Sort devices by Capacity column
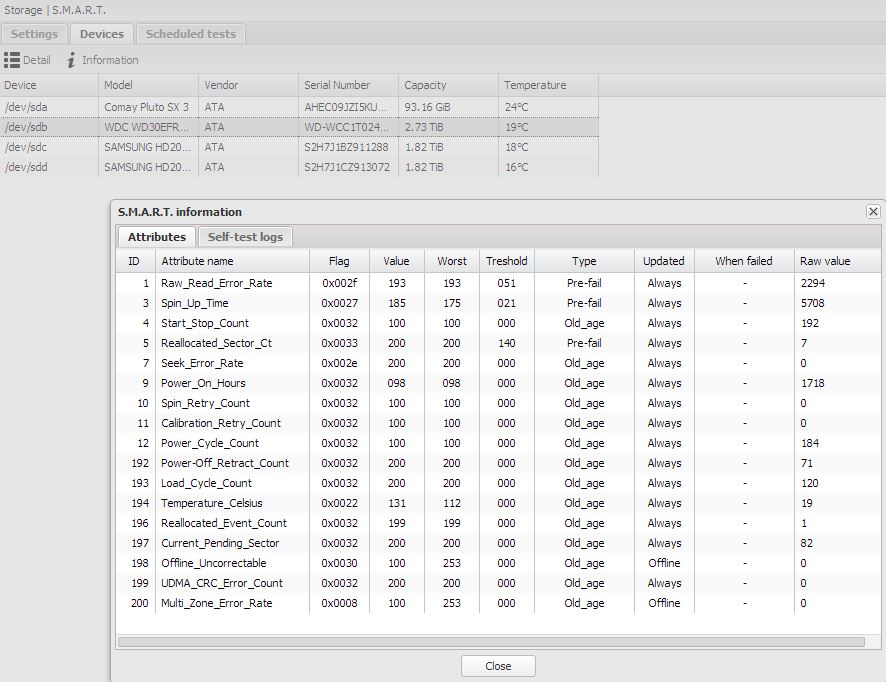 [x=449, y=85]
